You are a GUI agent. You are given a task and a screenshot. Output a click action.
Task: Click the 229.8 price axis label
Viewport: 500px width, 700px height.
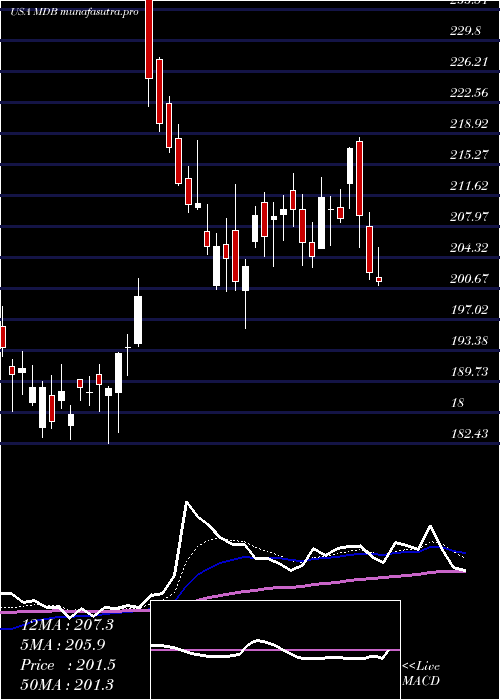pos(466,31)
